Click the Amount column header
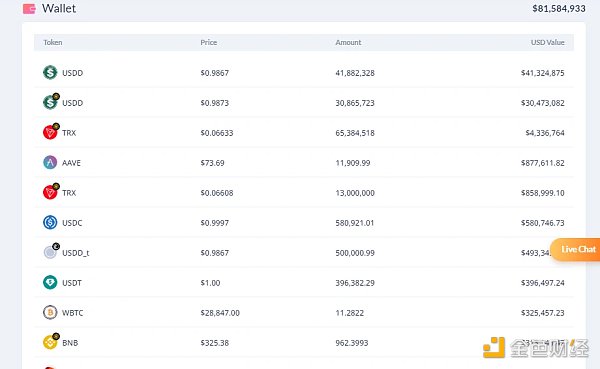 coord(348,42)
